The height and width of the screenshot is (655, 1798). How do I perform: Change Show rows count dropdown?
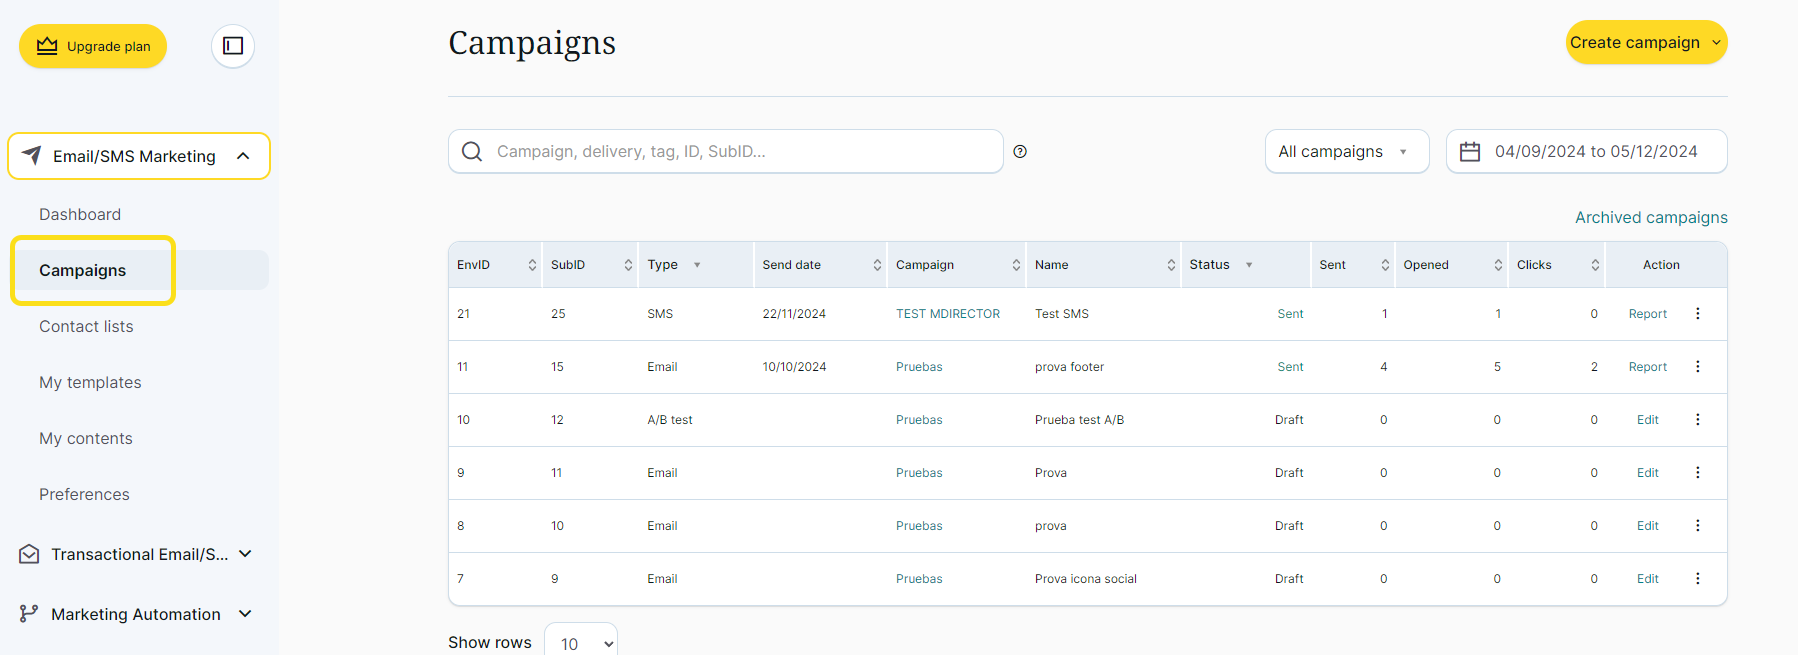(x=581, y=643)
